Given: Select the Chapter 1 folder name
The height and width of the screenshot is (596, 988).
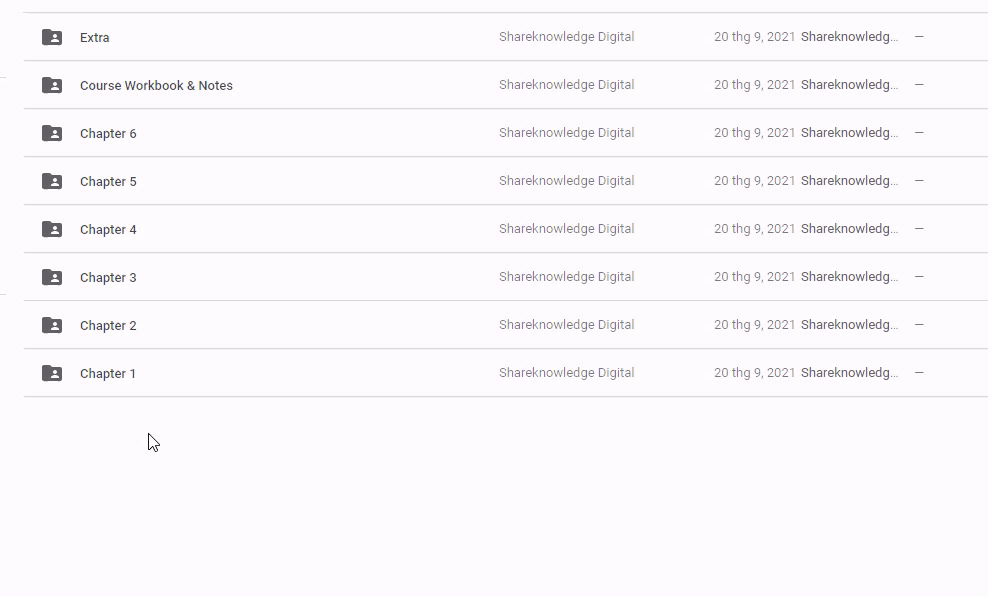Looking at the screenshot, I should 108,374.
